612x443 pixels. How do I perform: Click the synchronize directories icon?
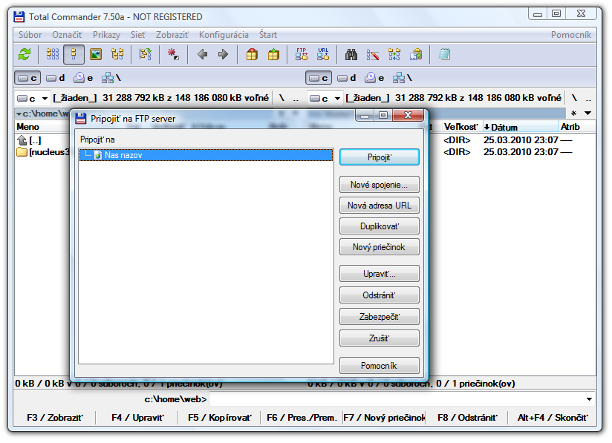point(394,54)
